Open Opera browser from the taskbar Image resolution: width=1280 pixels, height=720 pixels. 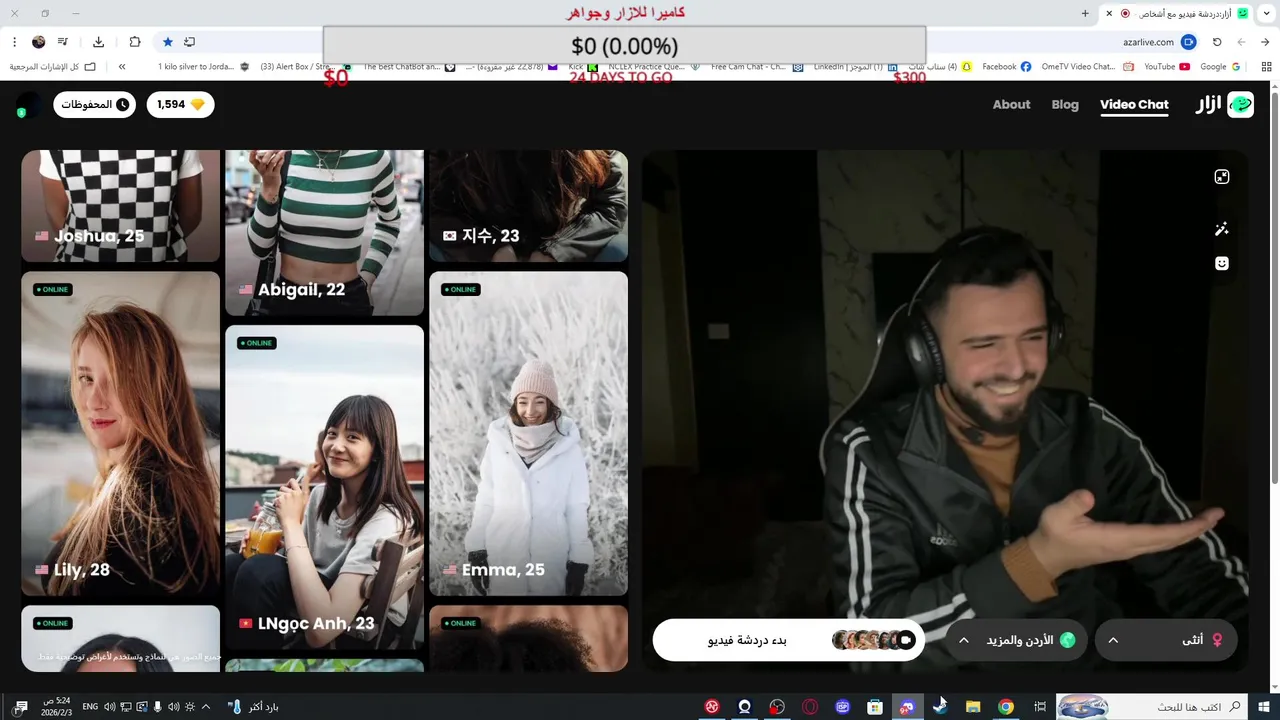810,707
